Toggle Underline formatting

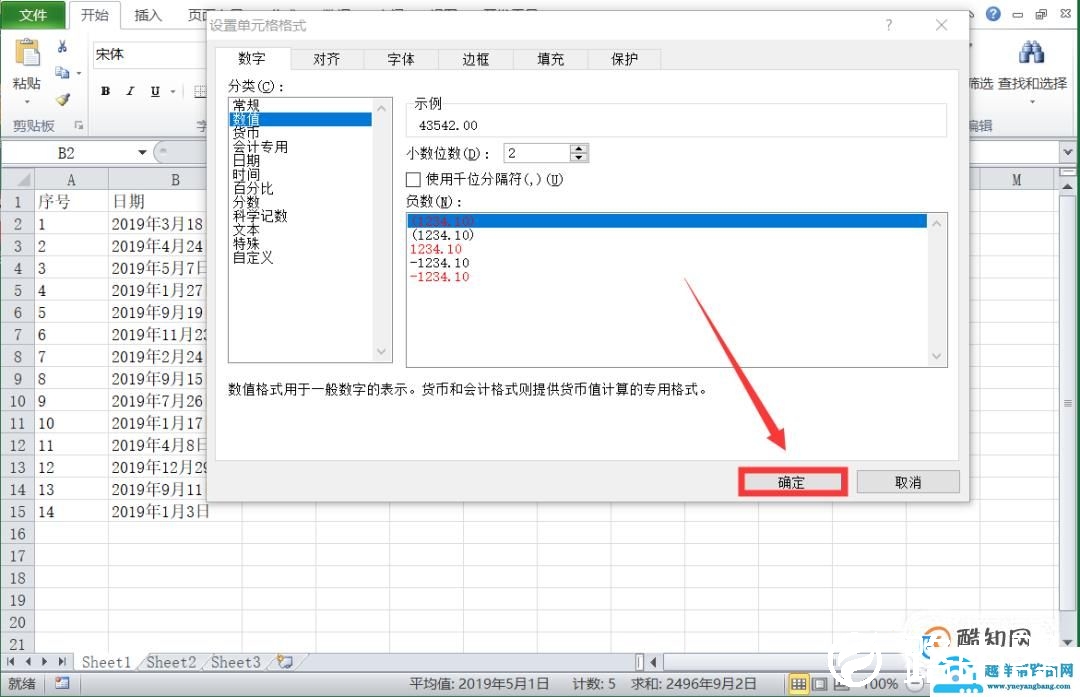pyautogui.click(x=155, y=91)
